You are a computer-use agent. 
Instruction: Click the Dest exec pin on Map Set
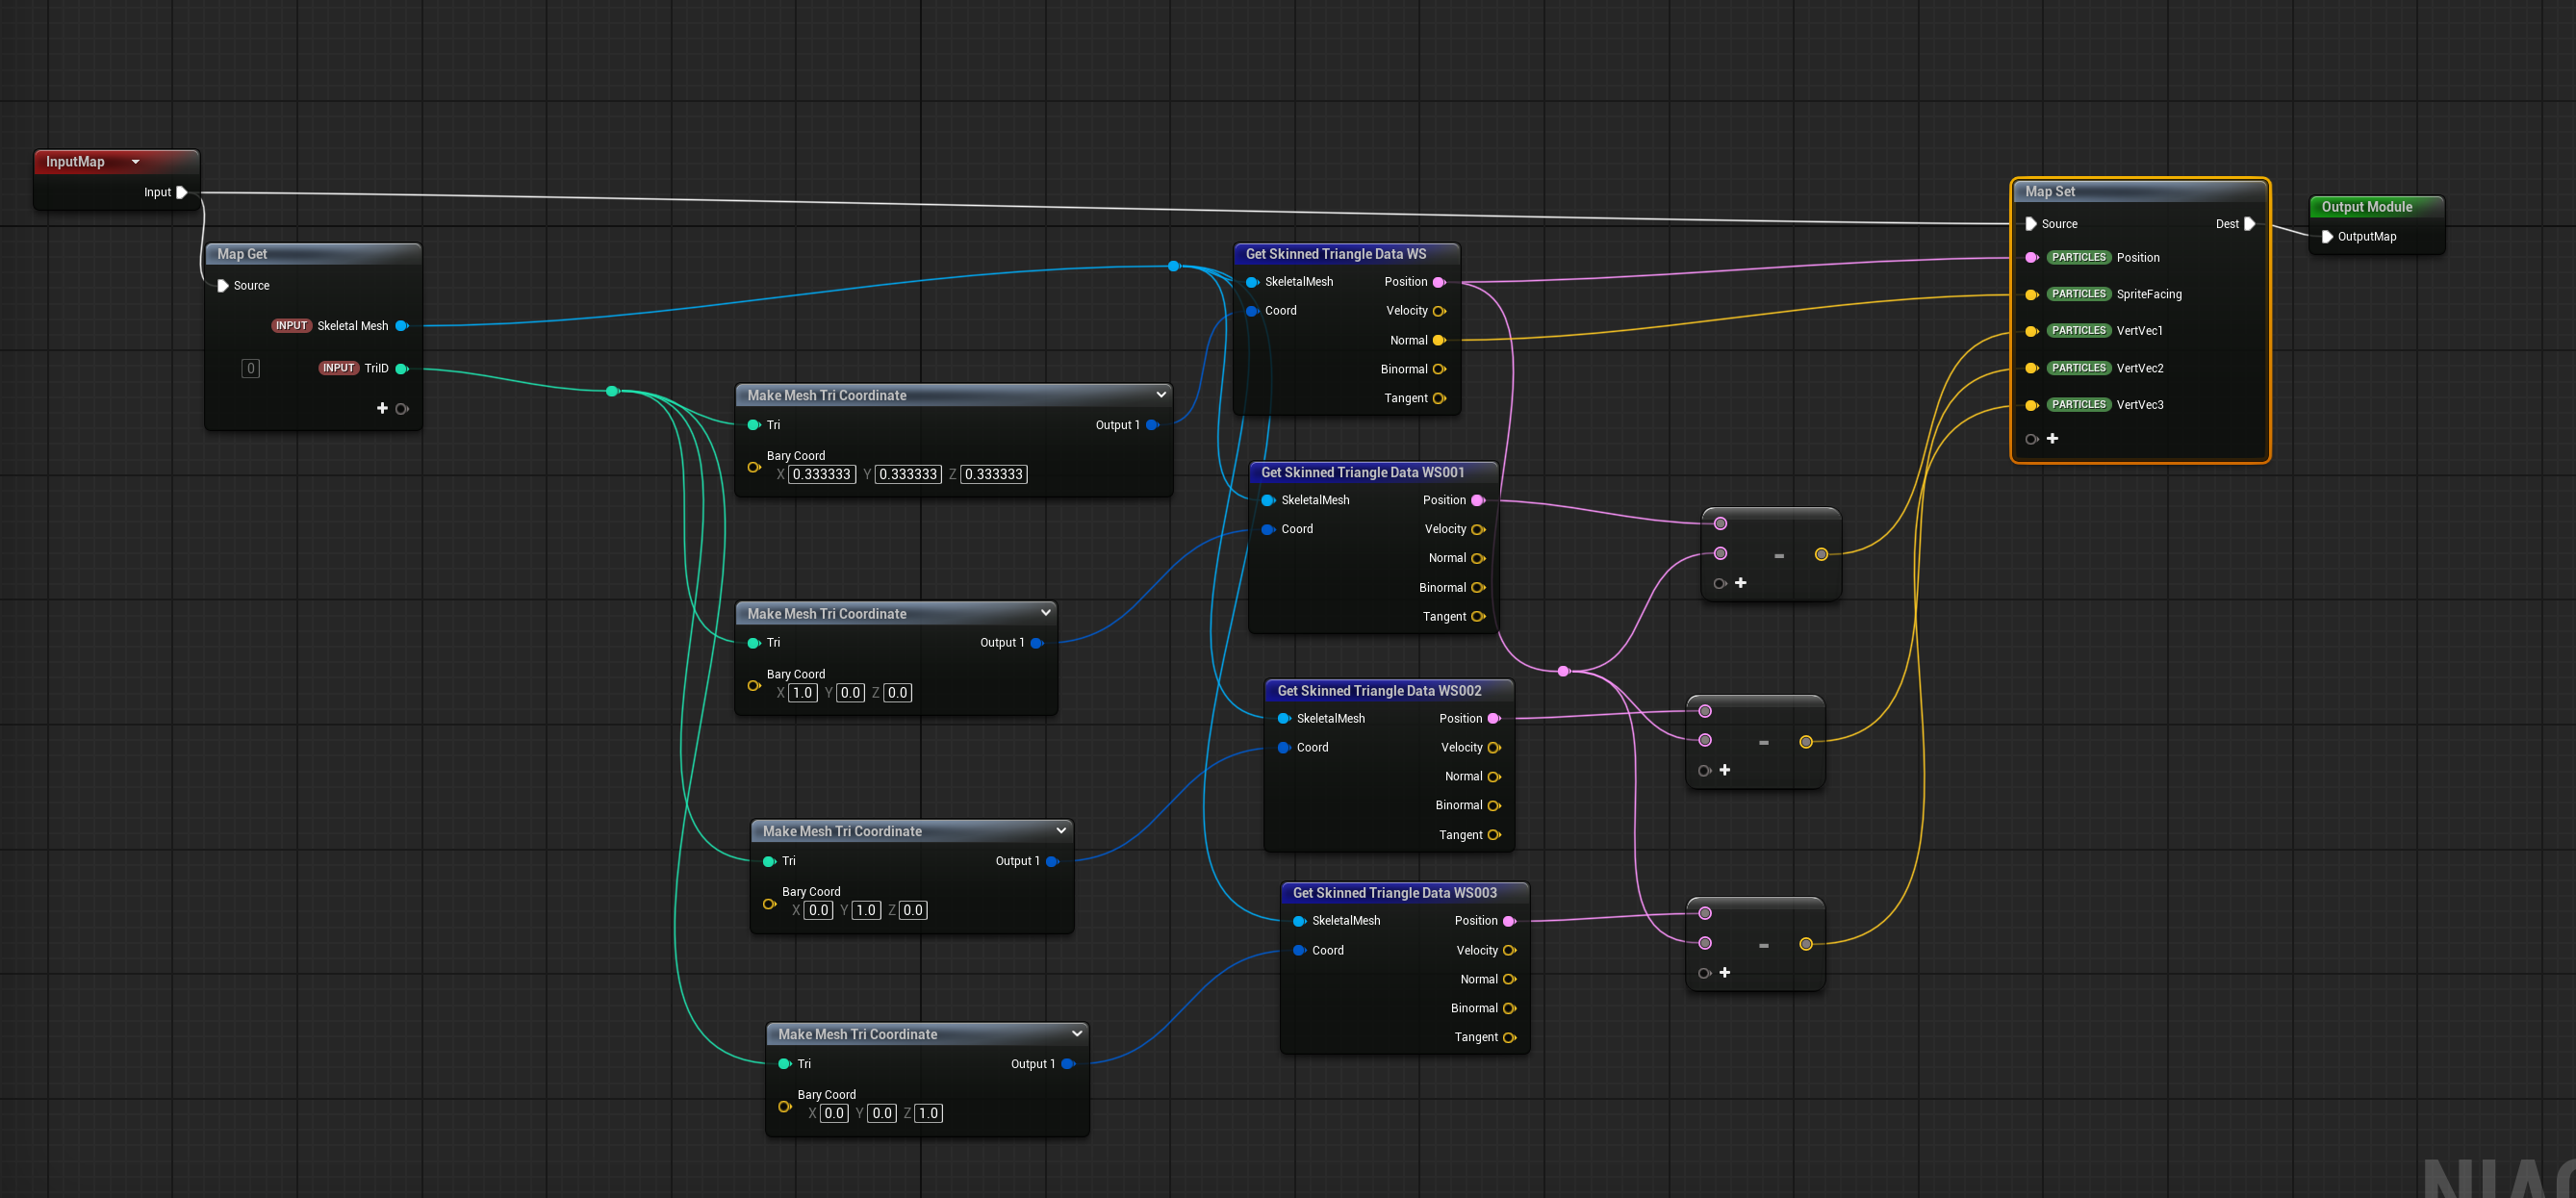point(2249,224)
